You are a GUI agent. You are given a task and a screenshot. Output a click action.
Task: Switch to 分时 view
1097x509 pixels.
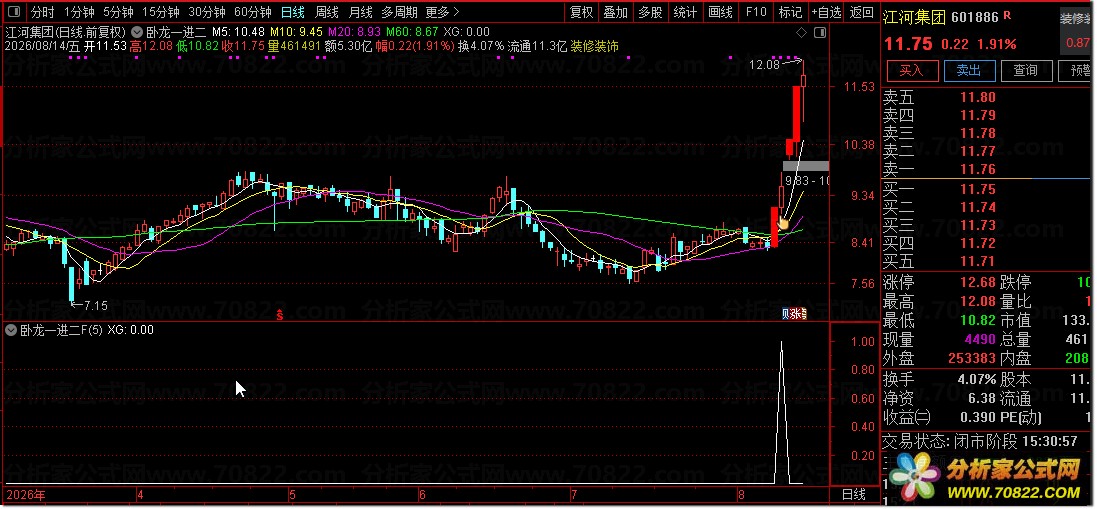tap(43, 12)
